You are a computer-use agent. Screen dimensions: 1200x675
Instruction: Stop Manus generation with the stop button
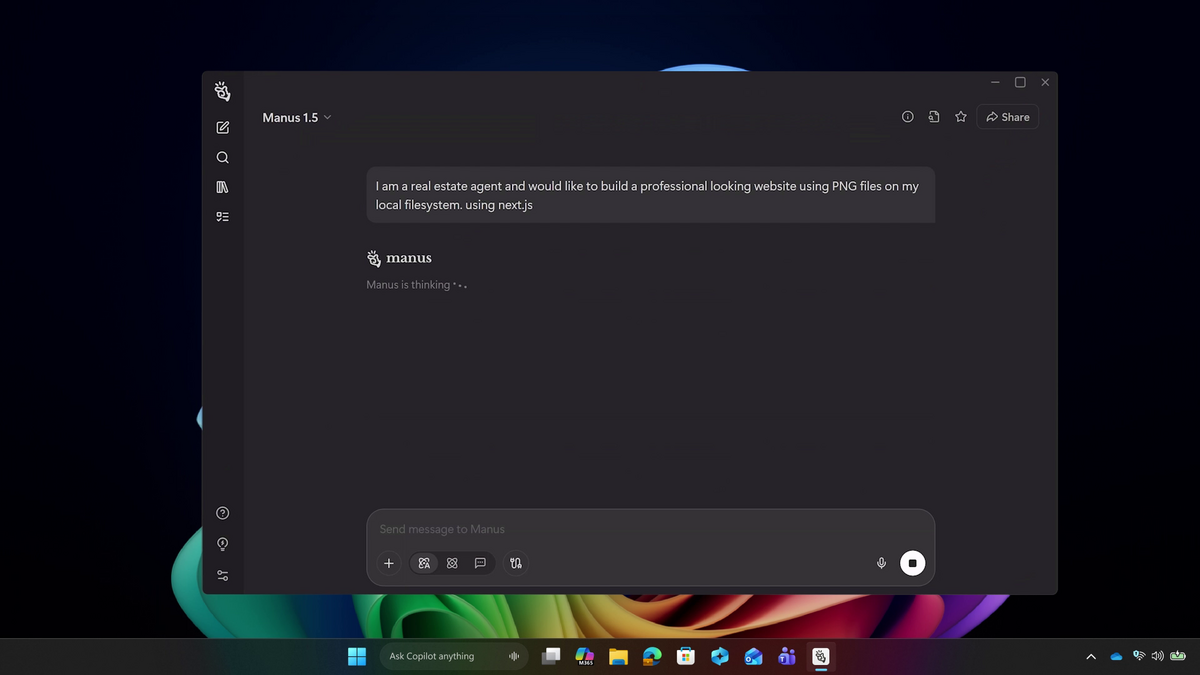pyautogui.click(x=912, y=563)
